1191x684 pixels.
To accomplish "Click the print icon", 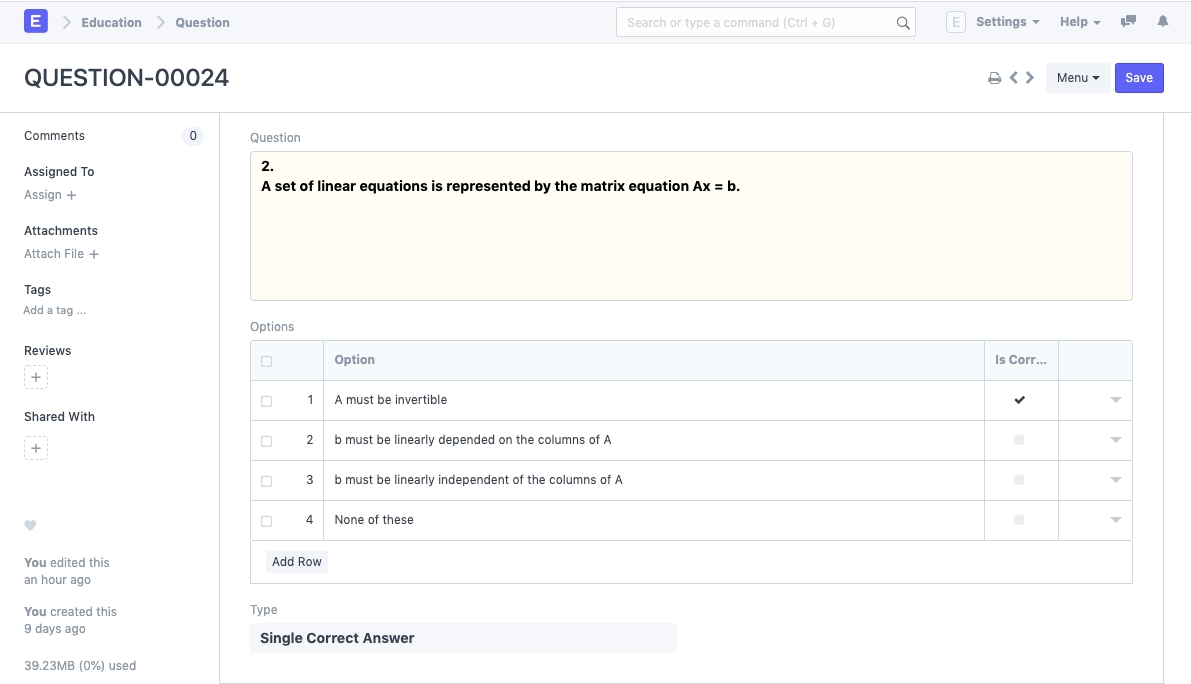I will (994, 78).
